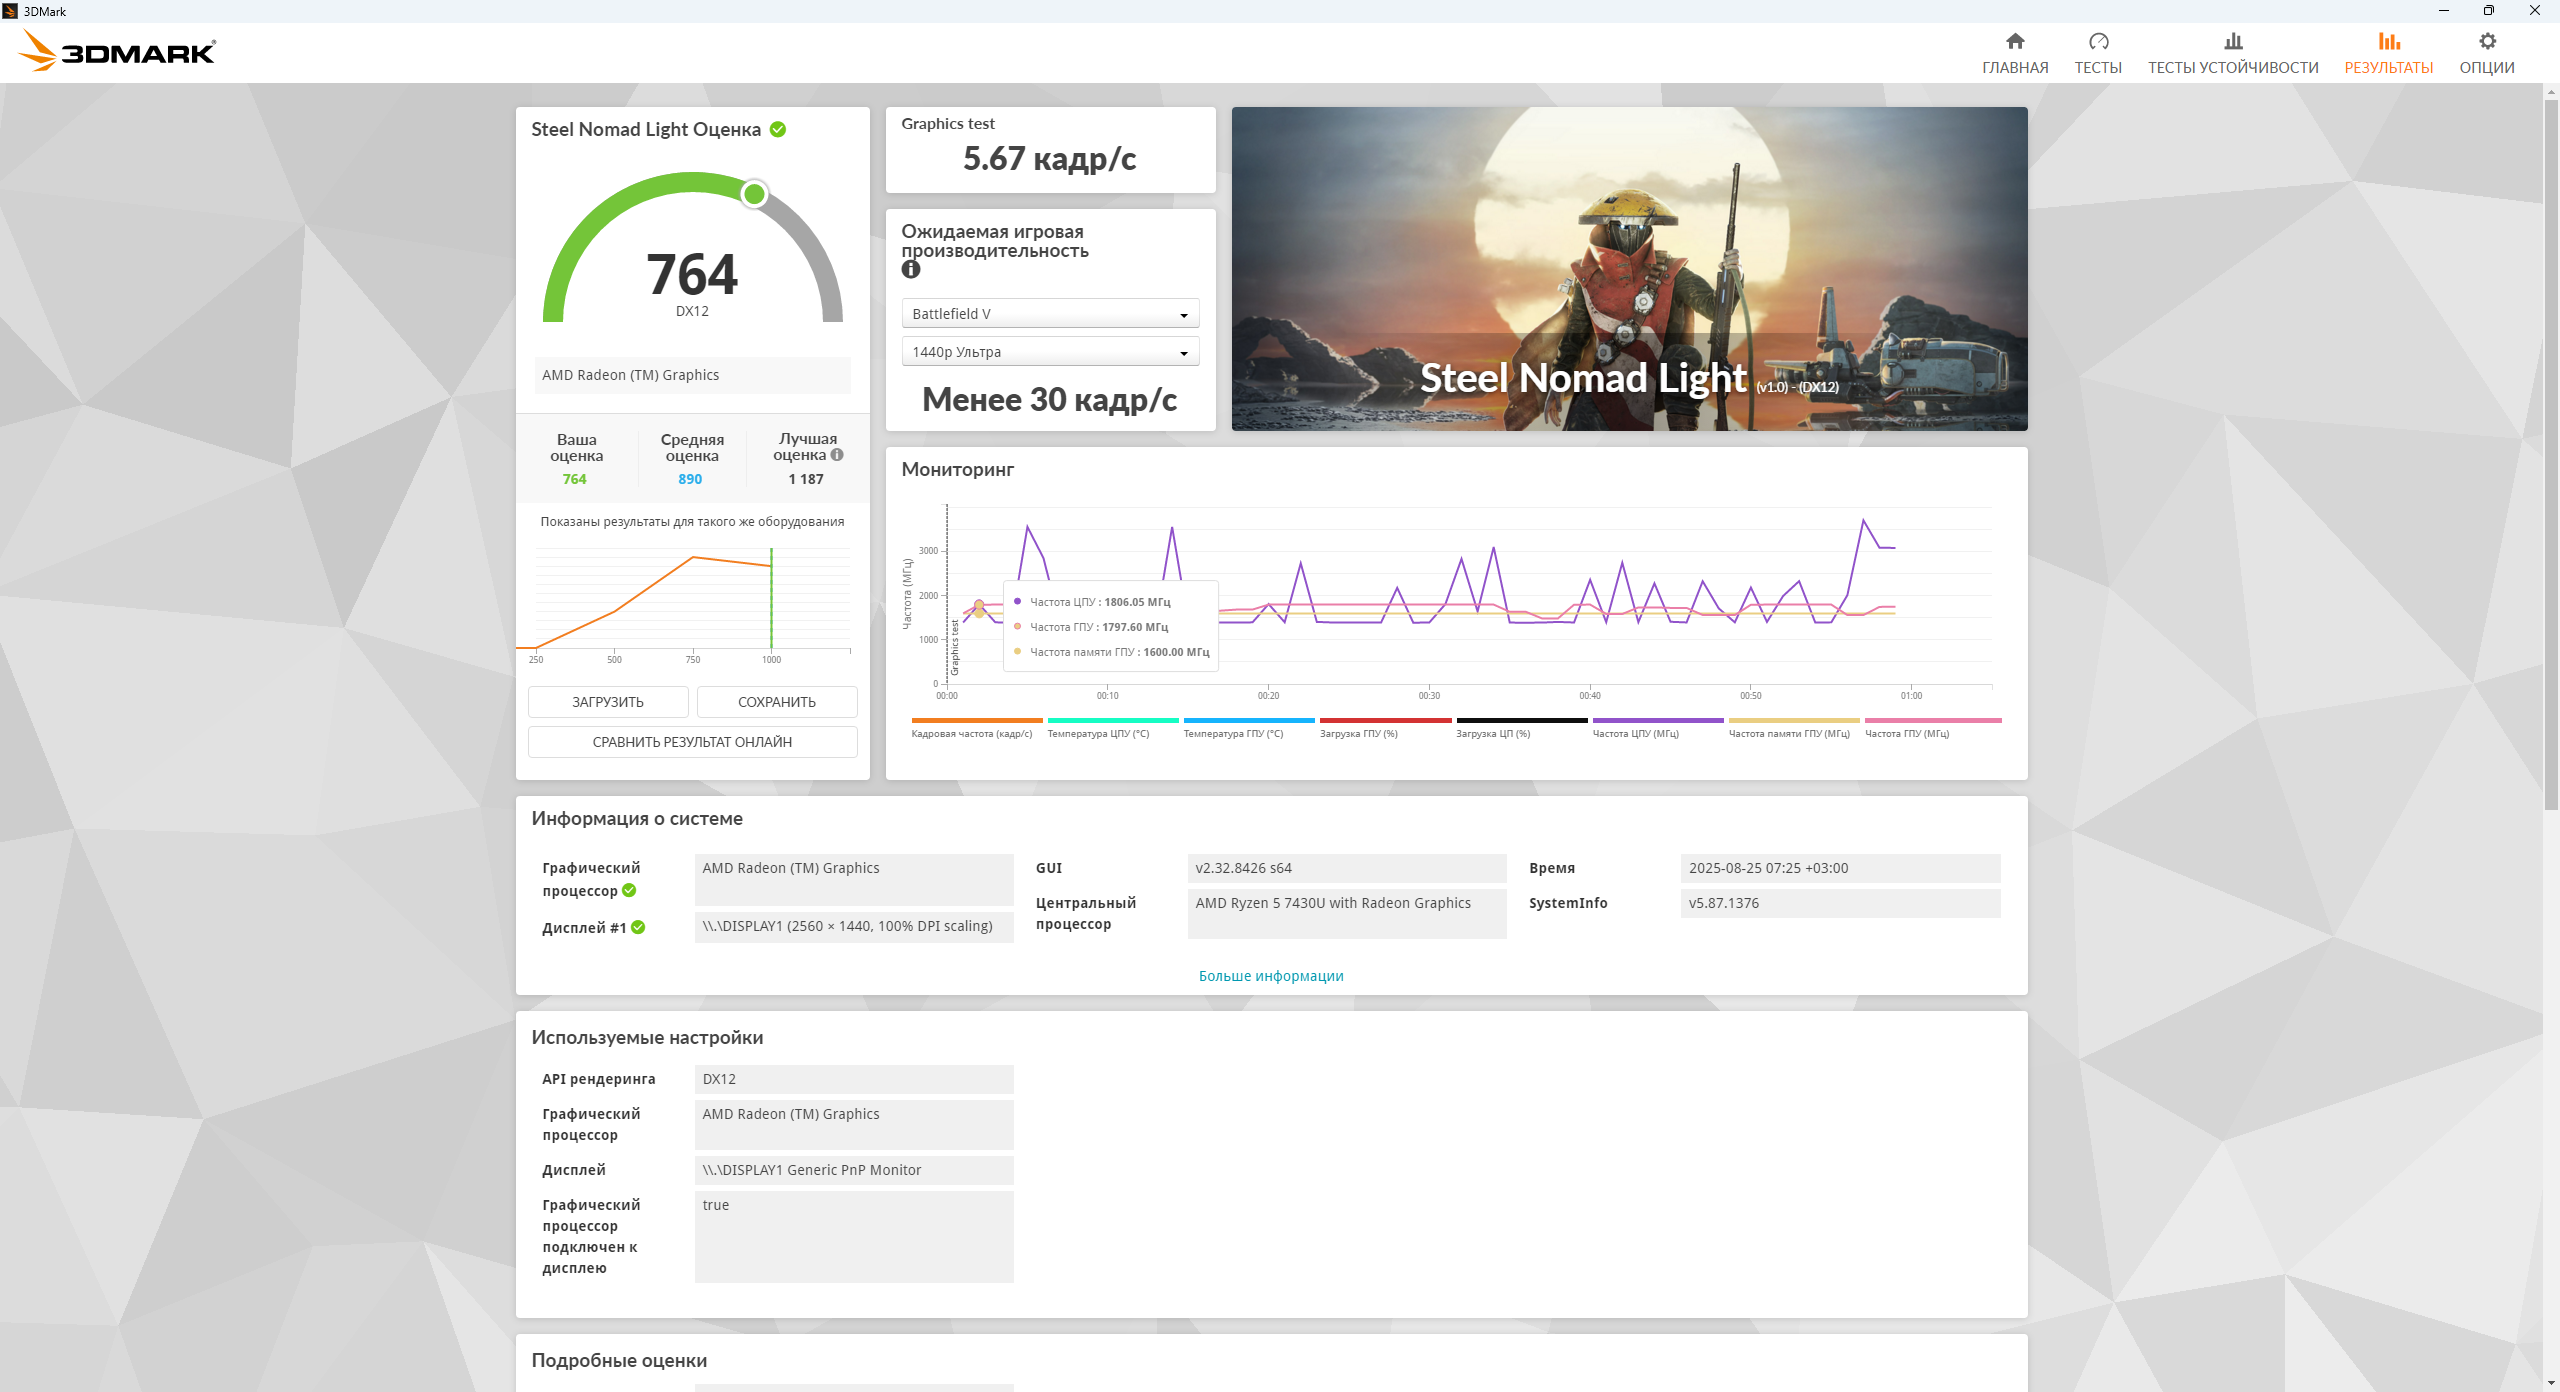Viewport: 2560px width, 1392px height.
Task: Open the Больше информации link
Action: (1271, 976)
